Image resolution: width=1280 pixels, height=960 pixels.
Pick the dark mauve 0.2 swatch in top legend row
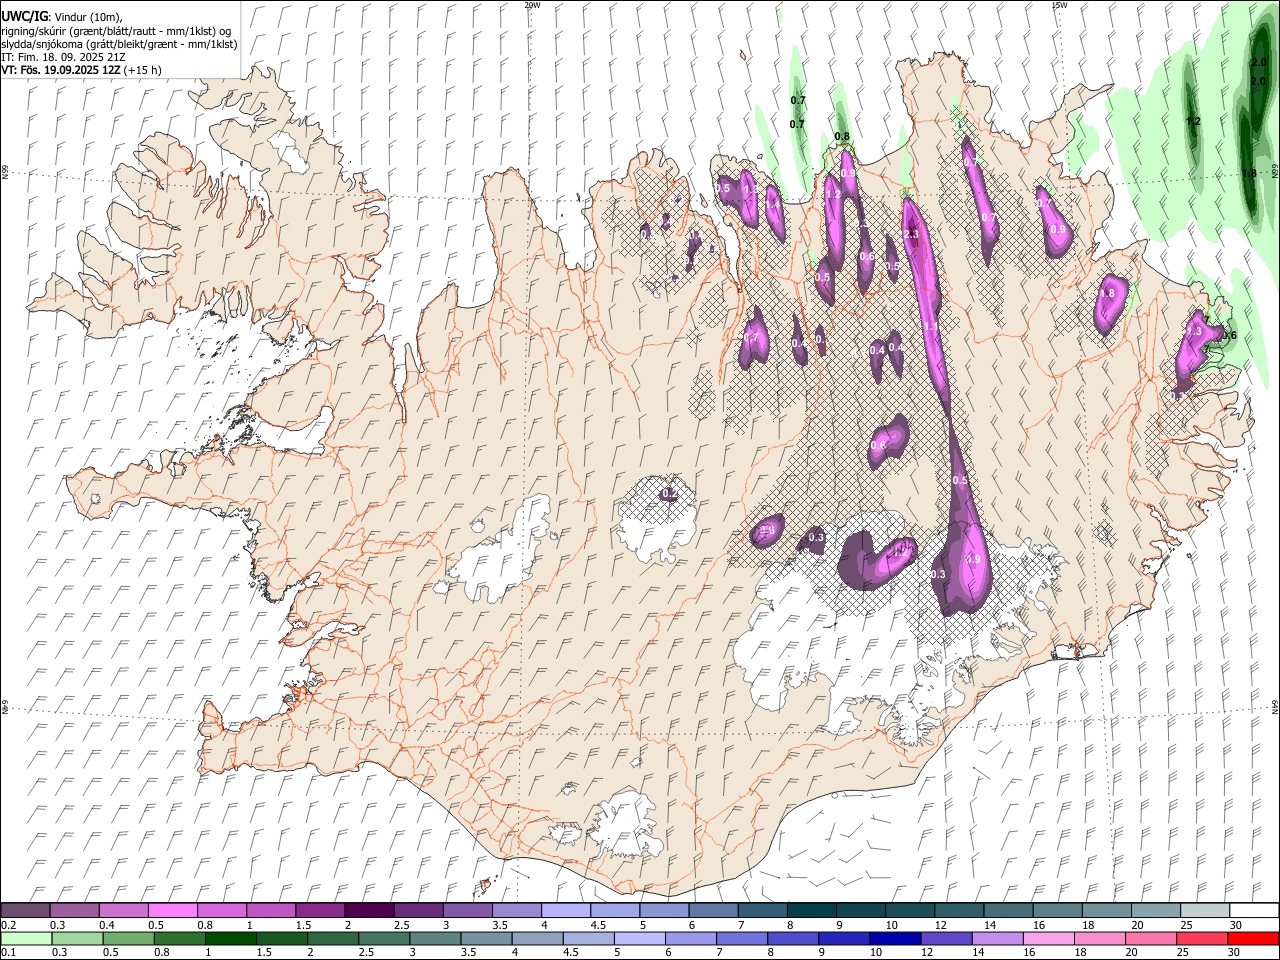click(25, 911)
